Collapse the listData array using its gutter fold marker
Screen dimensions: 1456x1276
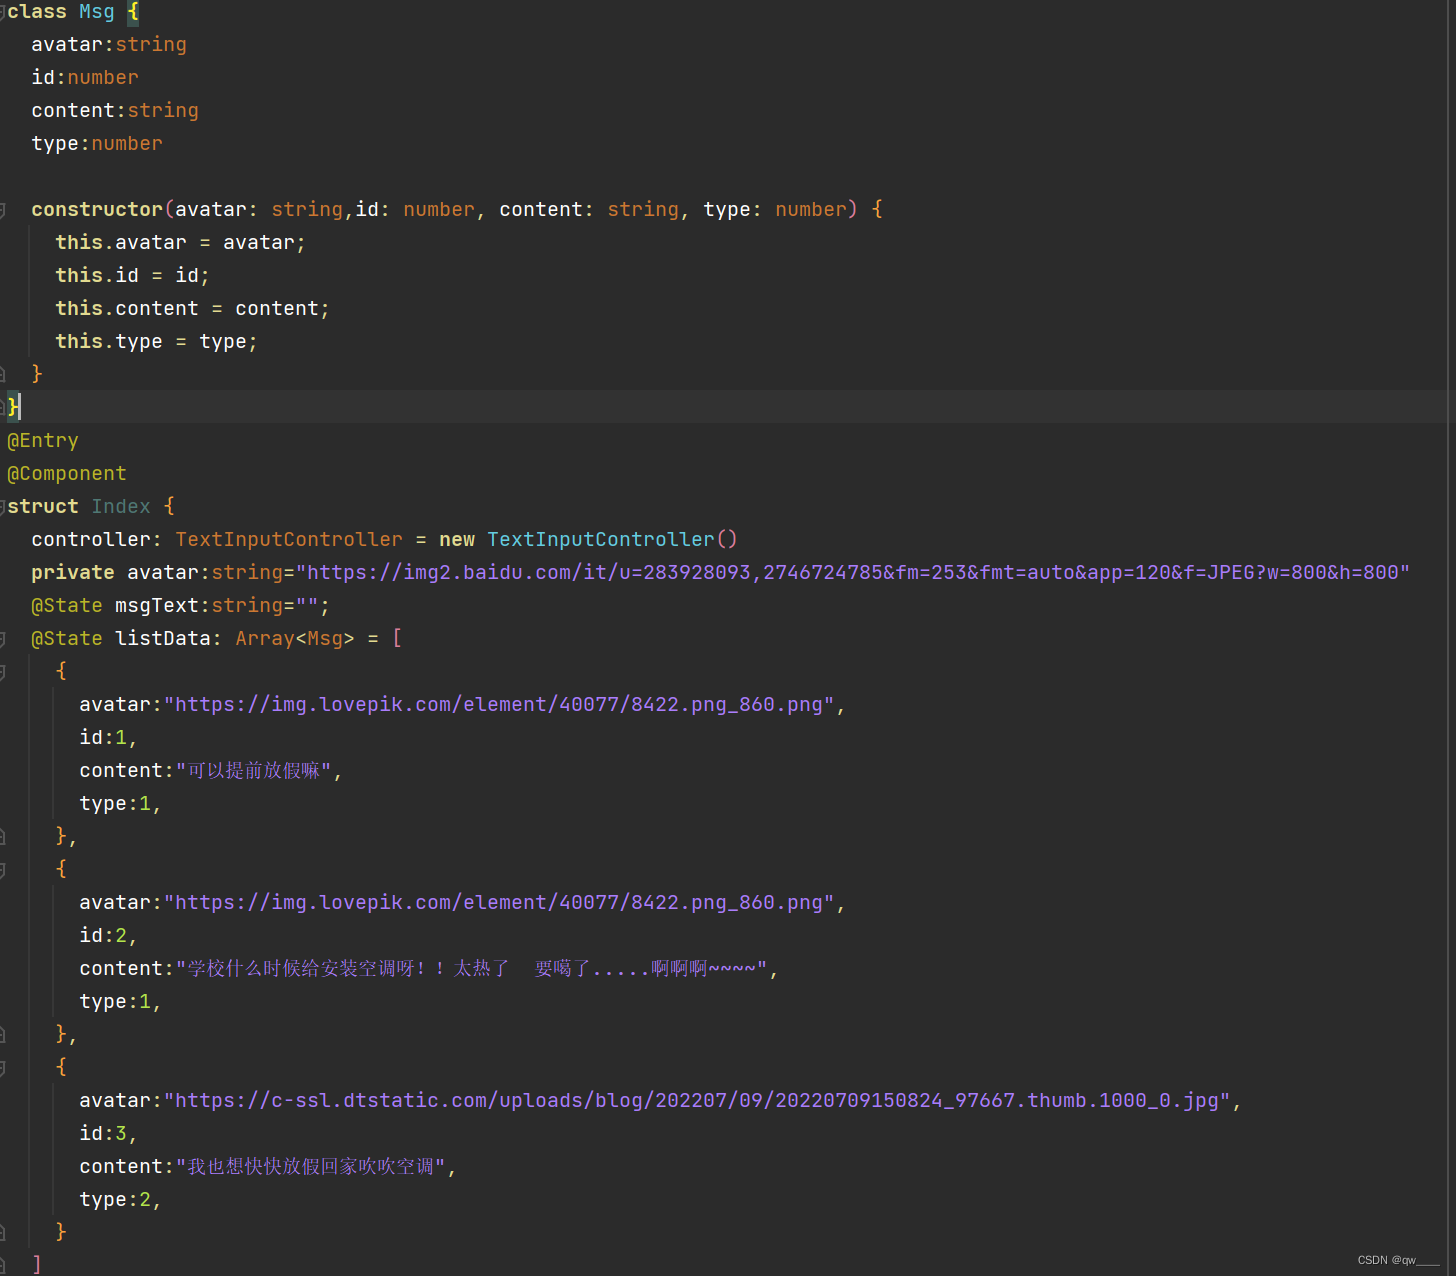[x=3, y=639]
